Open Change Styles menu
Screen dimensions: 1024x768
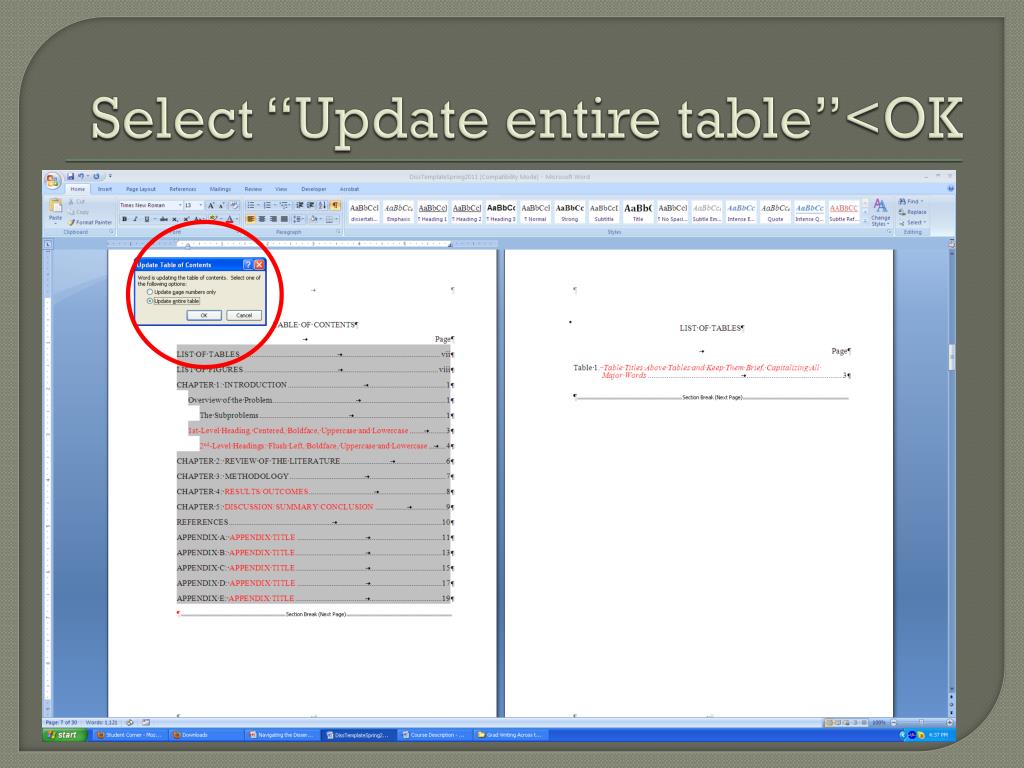point(880,212)
